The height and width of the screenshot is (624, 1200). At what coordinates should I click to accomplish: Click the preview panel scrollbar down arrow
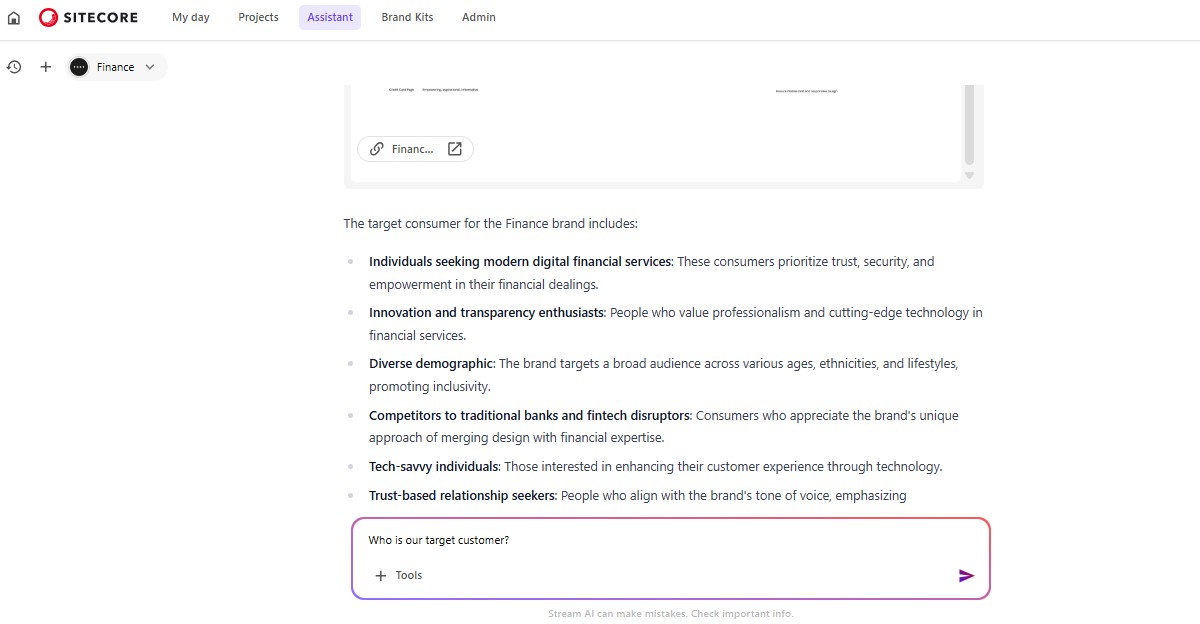tap(968, 175)
